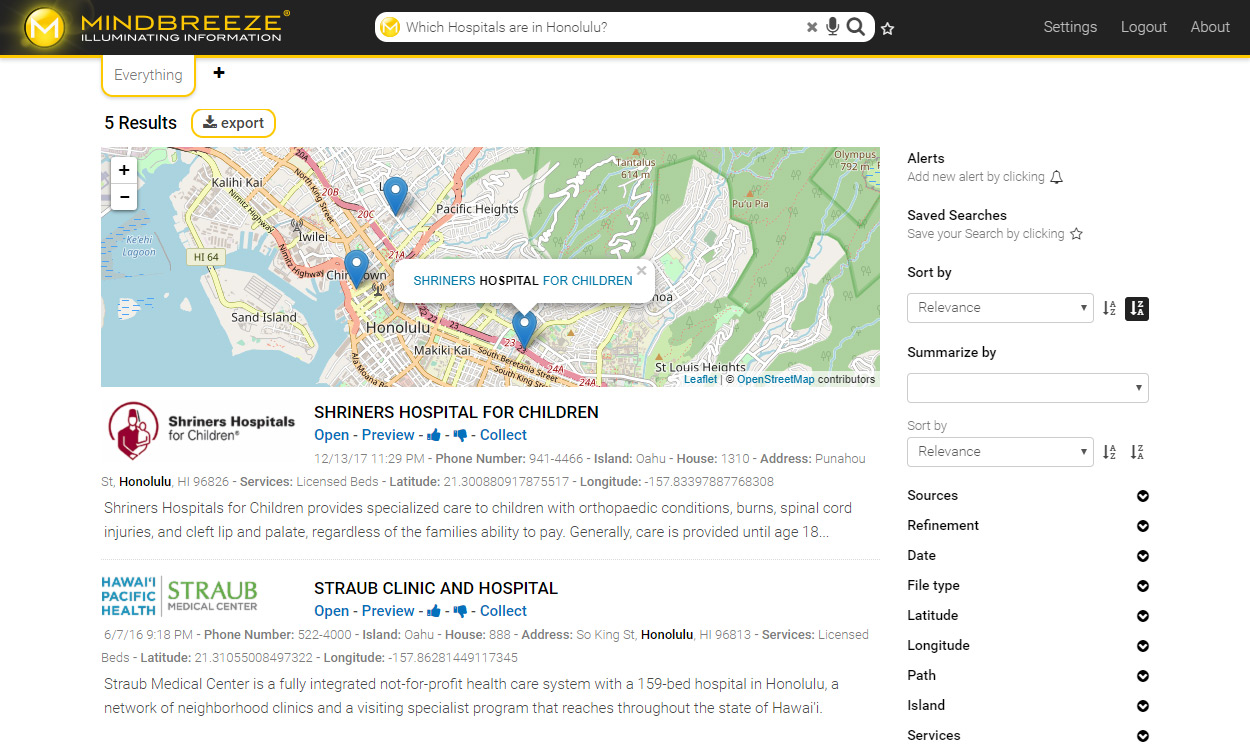Close the Shriners Hospital map popup
1250x753 pixels.
(x=642, y=270)
